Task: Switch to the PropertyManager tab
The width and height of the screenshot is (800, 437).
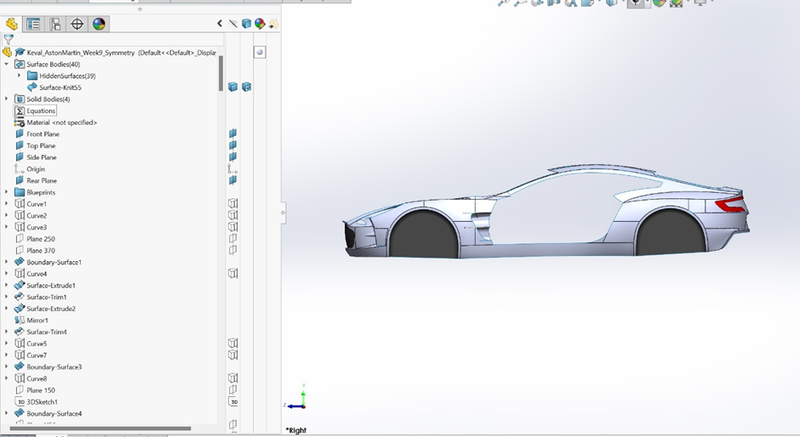Action: pos(33,24)
